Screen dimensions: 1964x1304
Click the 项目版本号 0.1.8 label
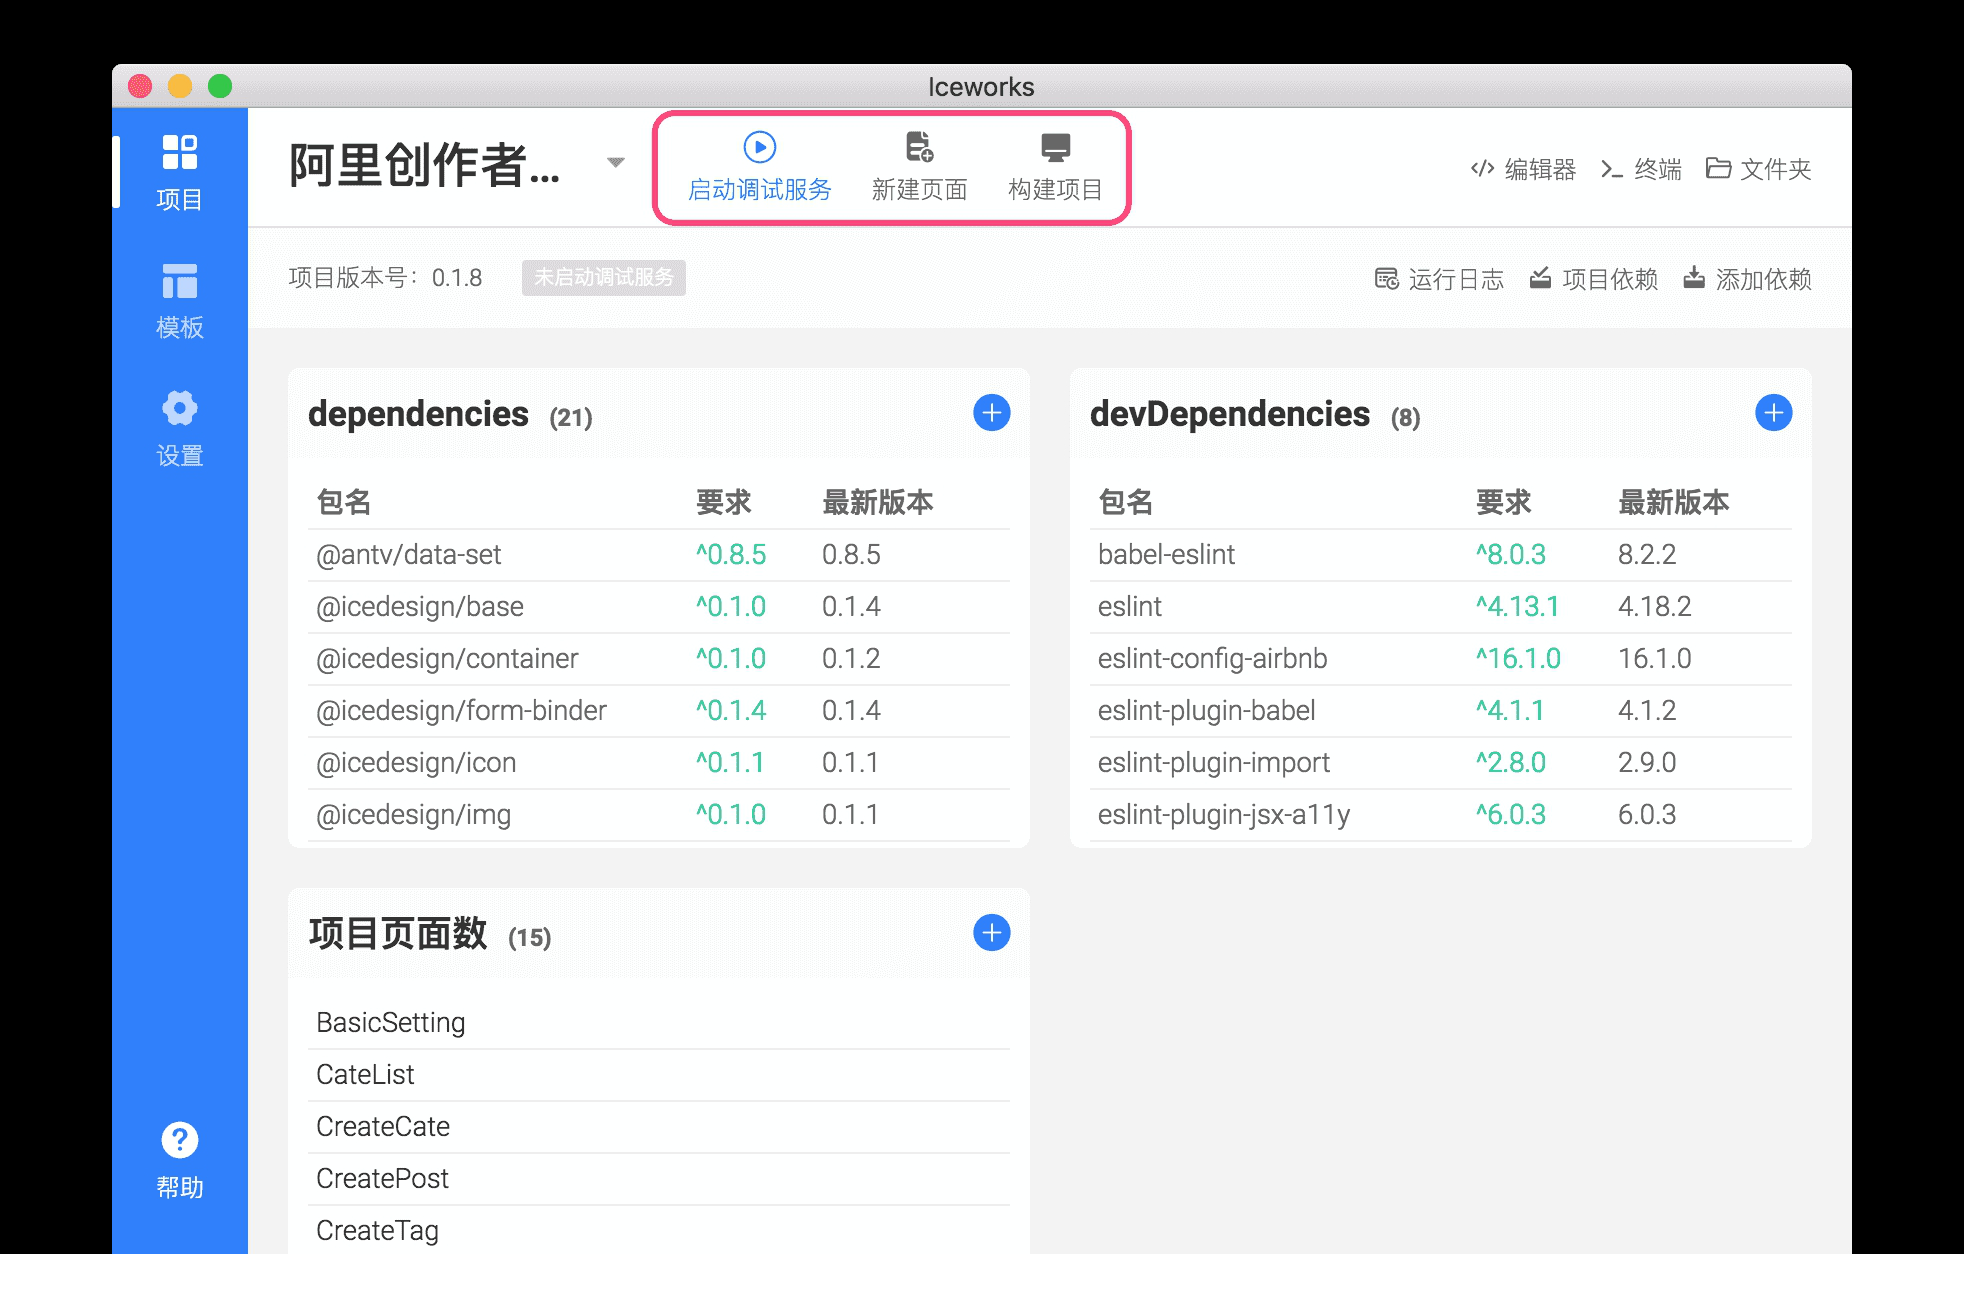tap(385, 278)
